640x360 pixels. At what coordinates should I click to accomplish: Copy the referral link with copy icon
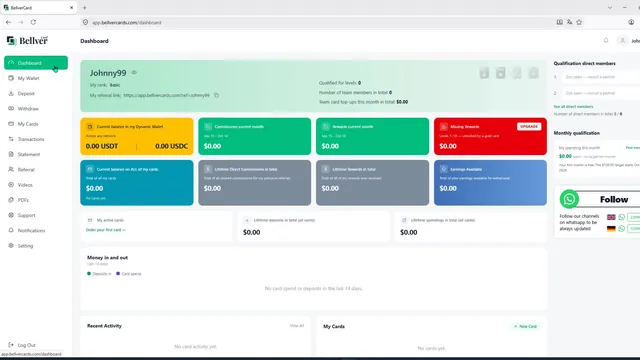pyautogui.click(x=216, y=95)
